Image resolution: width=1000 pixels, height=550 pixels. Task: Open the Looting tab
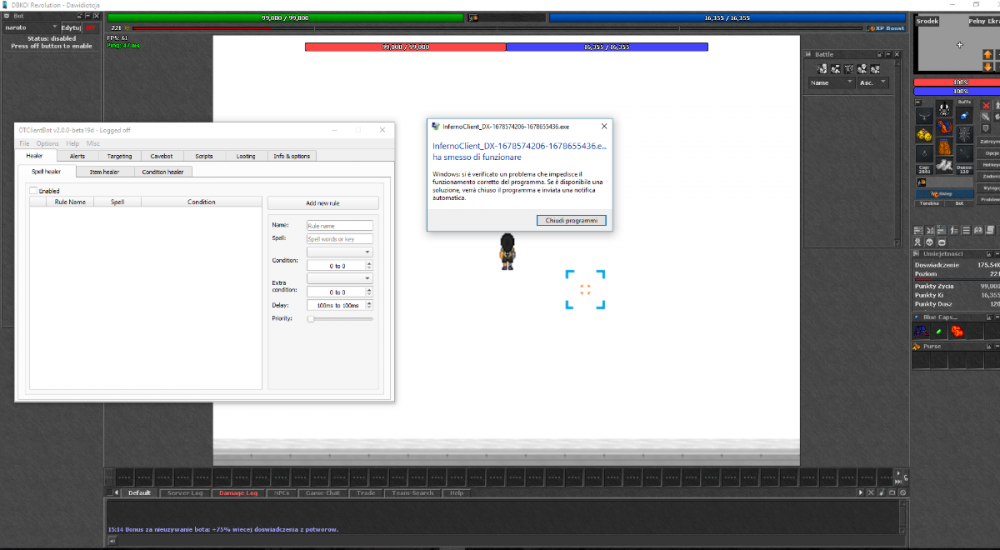click(246, 156)
